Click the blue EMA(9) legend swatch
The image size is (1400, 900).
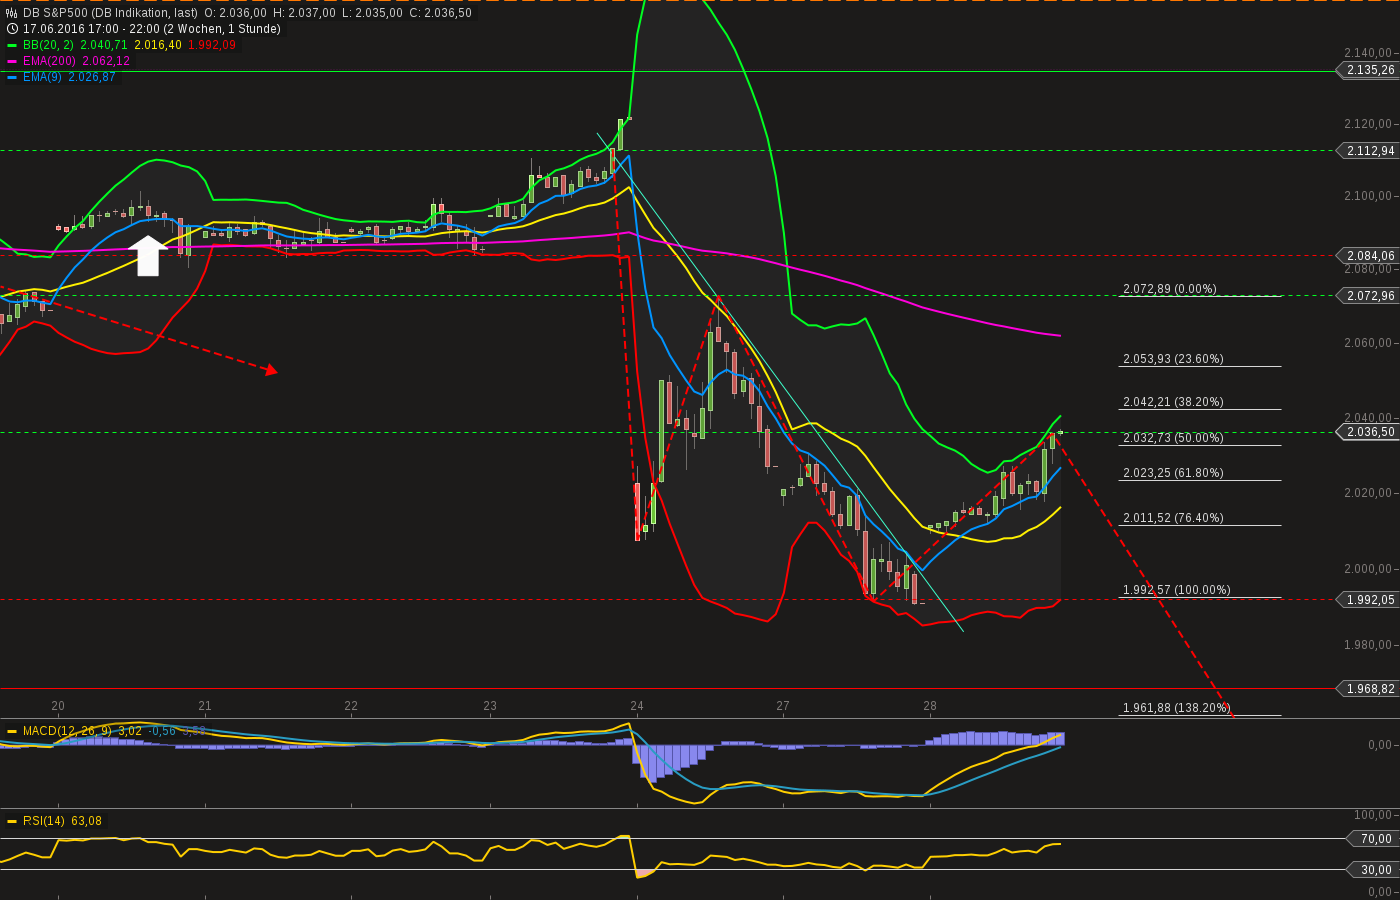coord(12,77)
